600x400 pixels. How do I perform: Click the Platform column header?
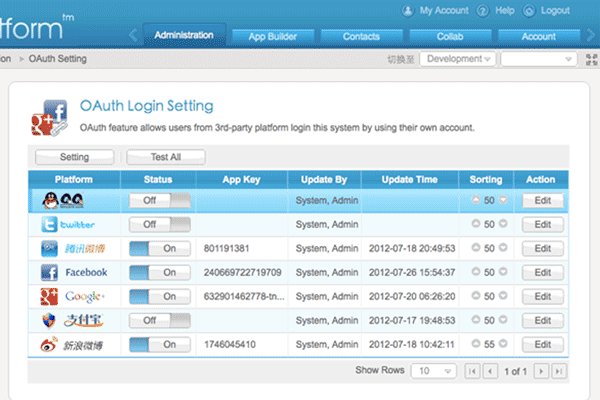74,180
